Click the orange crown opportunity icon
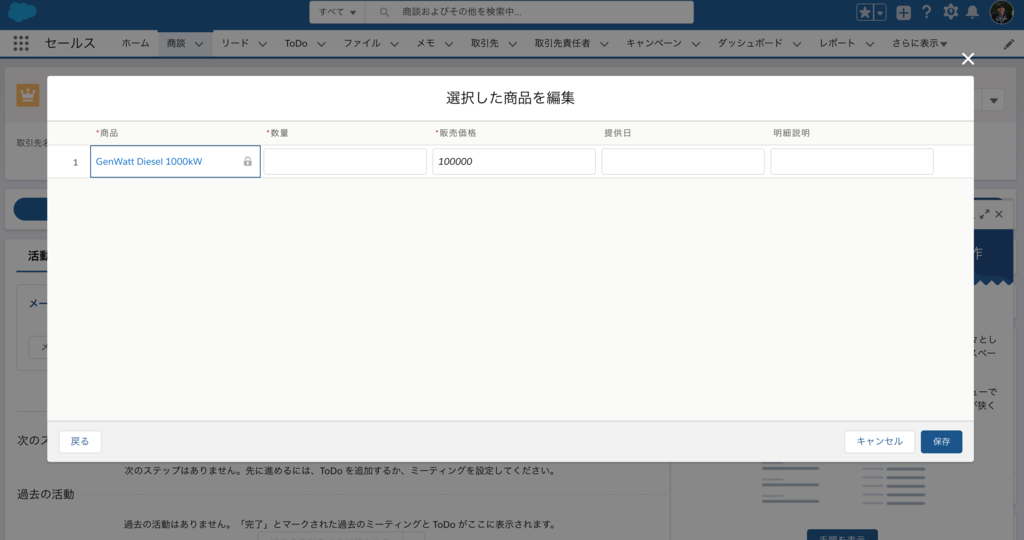This screenshot has width=1024, height=540. [x=27, y=95]
